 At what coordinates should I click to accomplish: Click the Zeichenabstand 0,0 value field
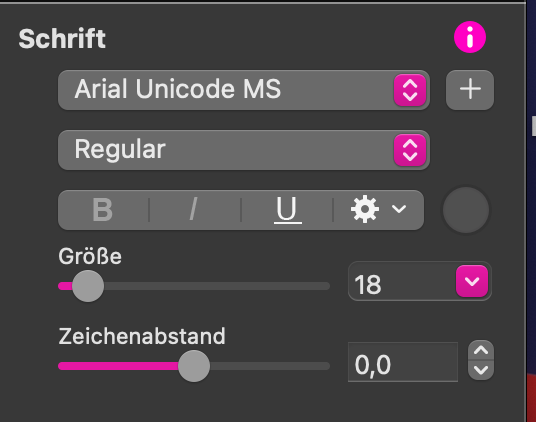click(403, 362)
